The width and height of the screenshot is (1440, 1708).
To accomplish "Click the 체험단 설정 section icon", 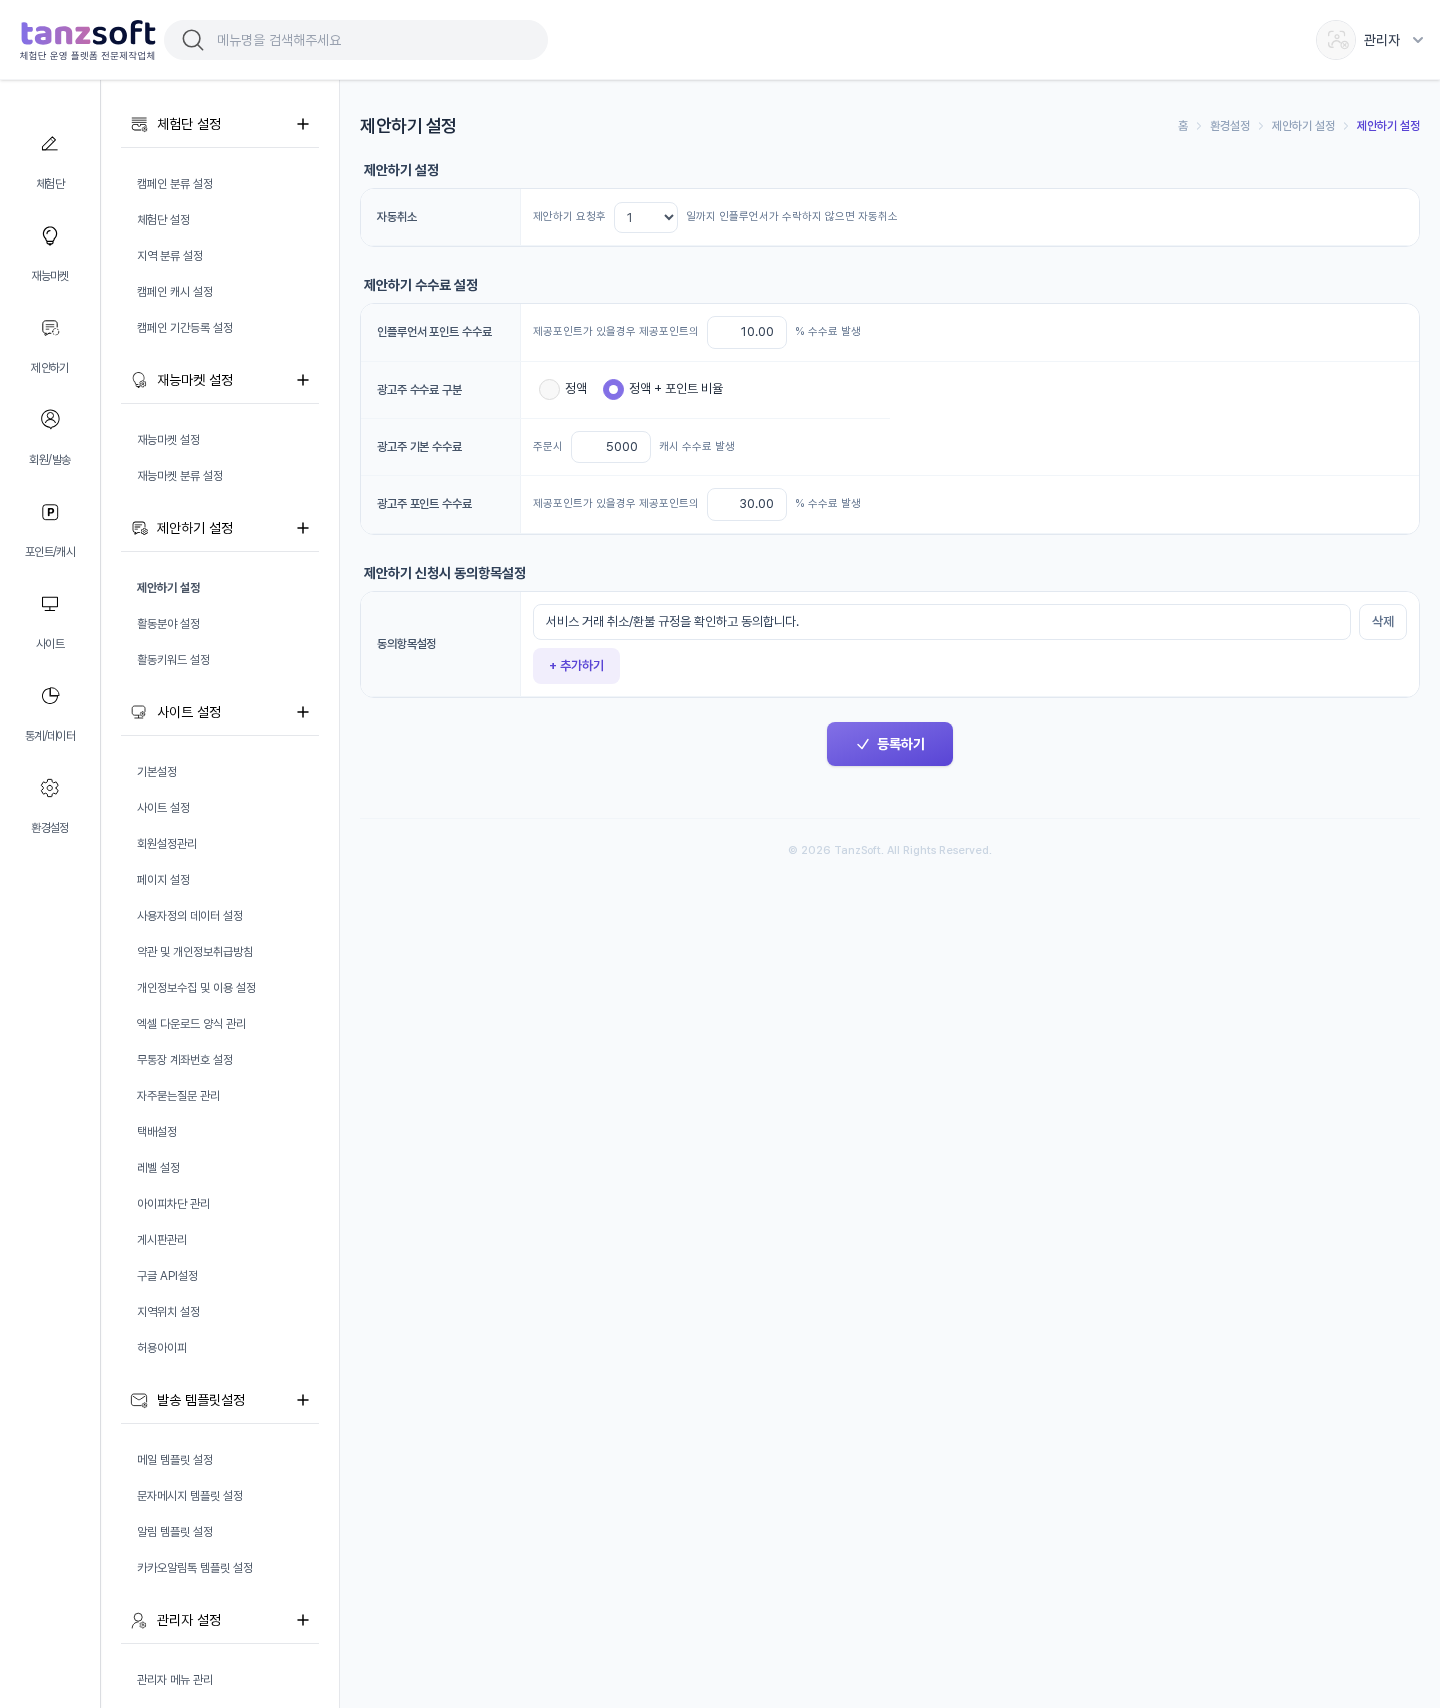I will pyautogui.click(x=139, y=124).
